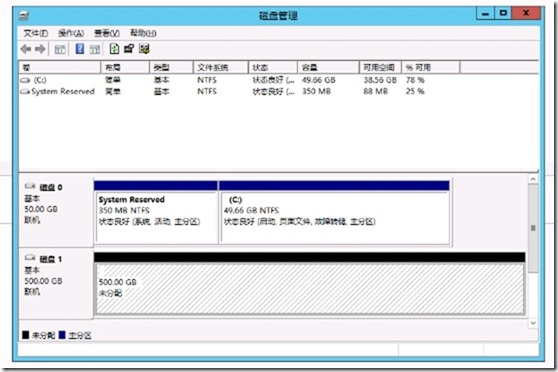Viewport: 558px width, 372px height.
Task: Sort by the 可用空间 column header
Action: point(380,67)
